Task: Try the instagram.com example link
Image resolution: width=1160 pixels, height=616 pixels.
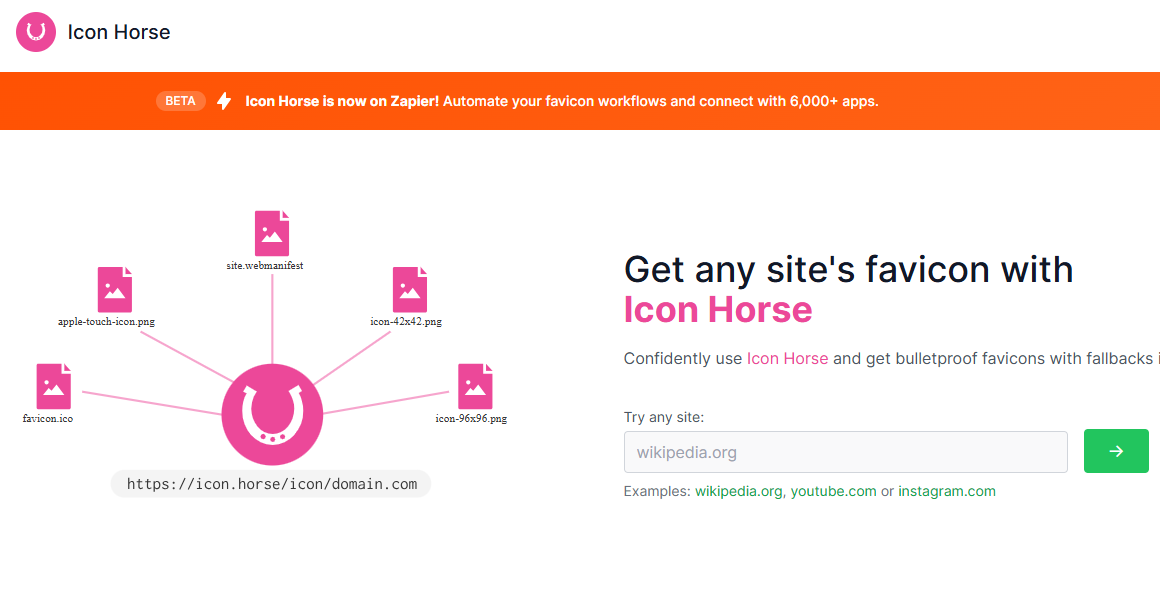Action: pos(947,491)
